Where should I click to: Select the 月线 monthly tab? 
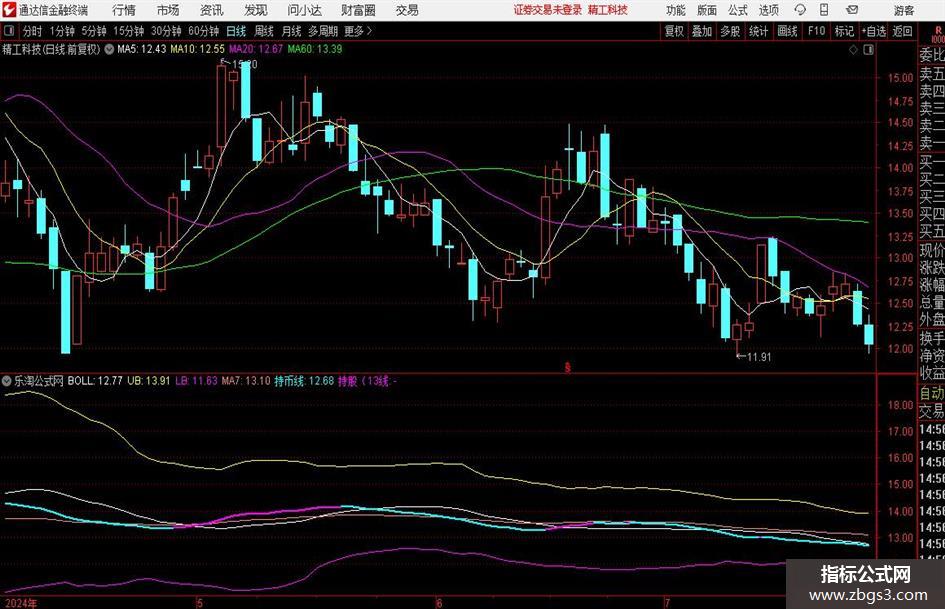[x=292, y=31]
